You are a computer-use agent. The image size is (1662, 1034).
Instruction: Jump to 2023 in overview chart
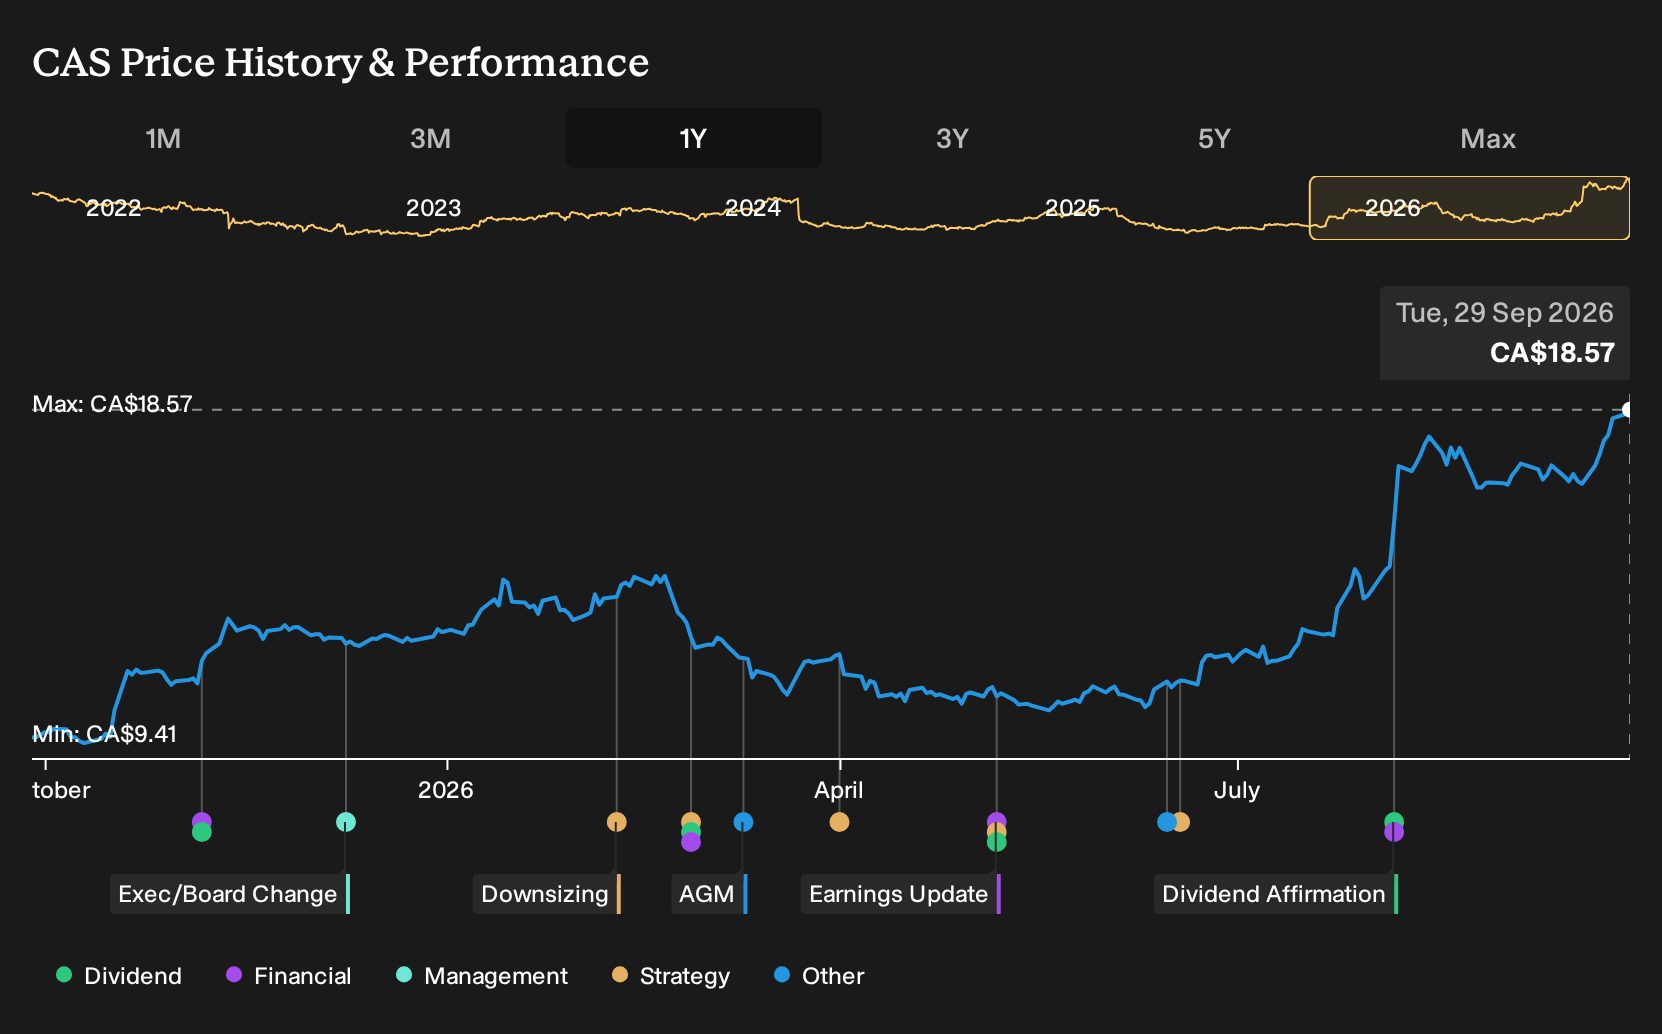pos(433,208)
